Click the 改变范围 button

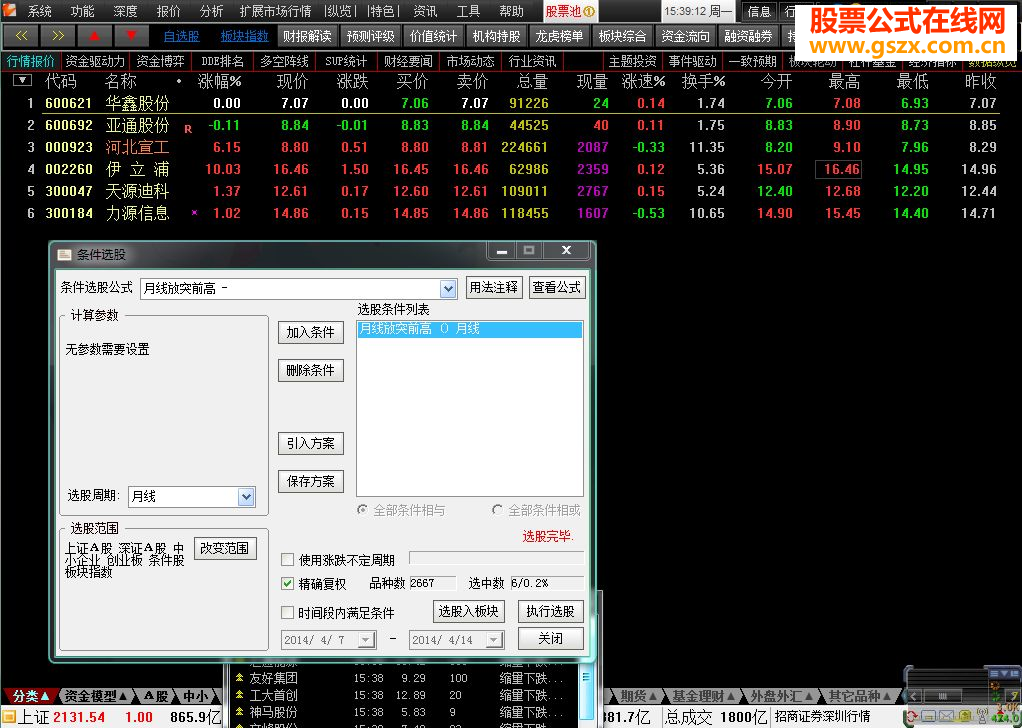coord(225,548)
